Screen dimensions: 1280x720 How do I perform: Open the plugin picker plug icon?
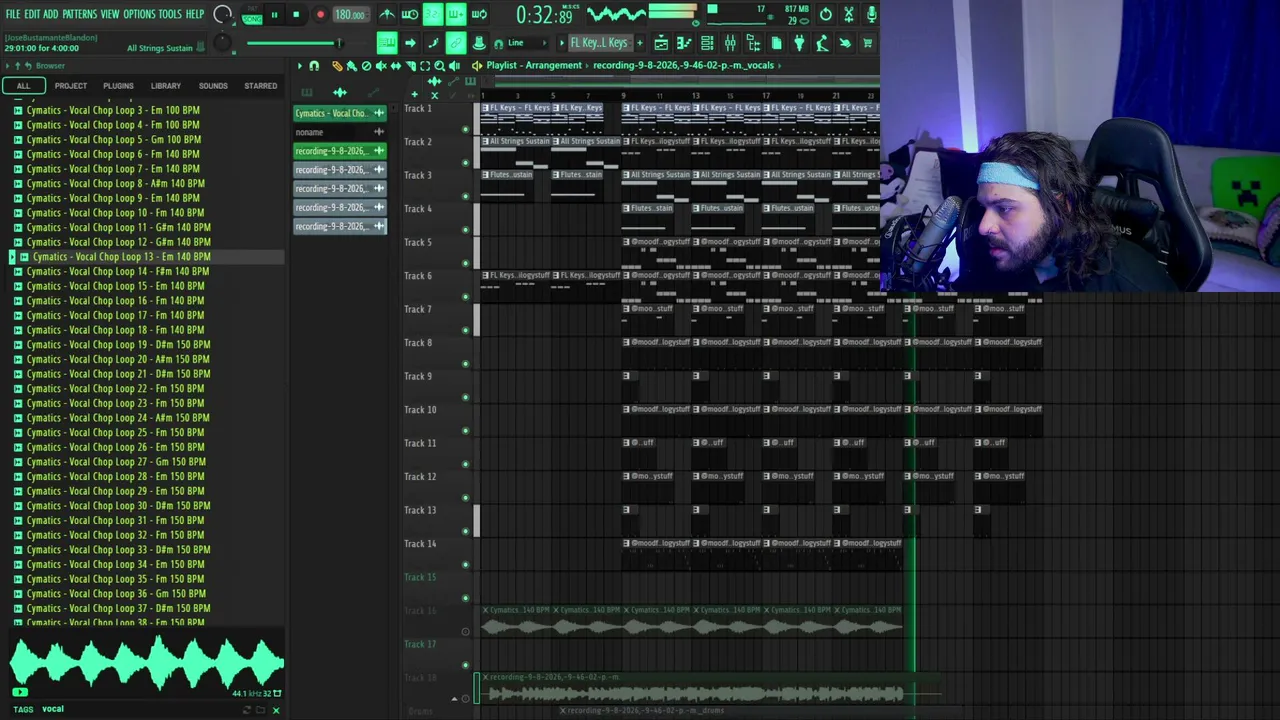pos(799,43)
